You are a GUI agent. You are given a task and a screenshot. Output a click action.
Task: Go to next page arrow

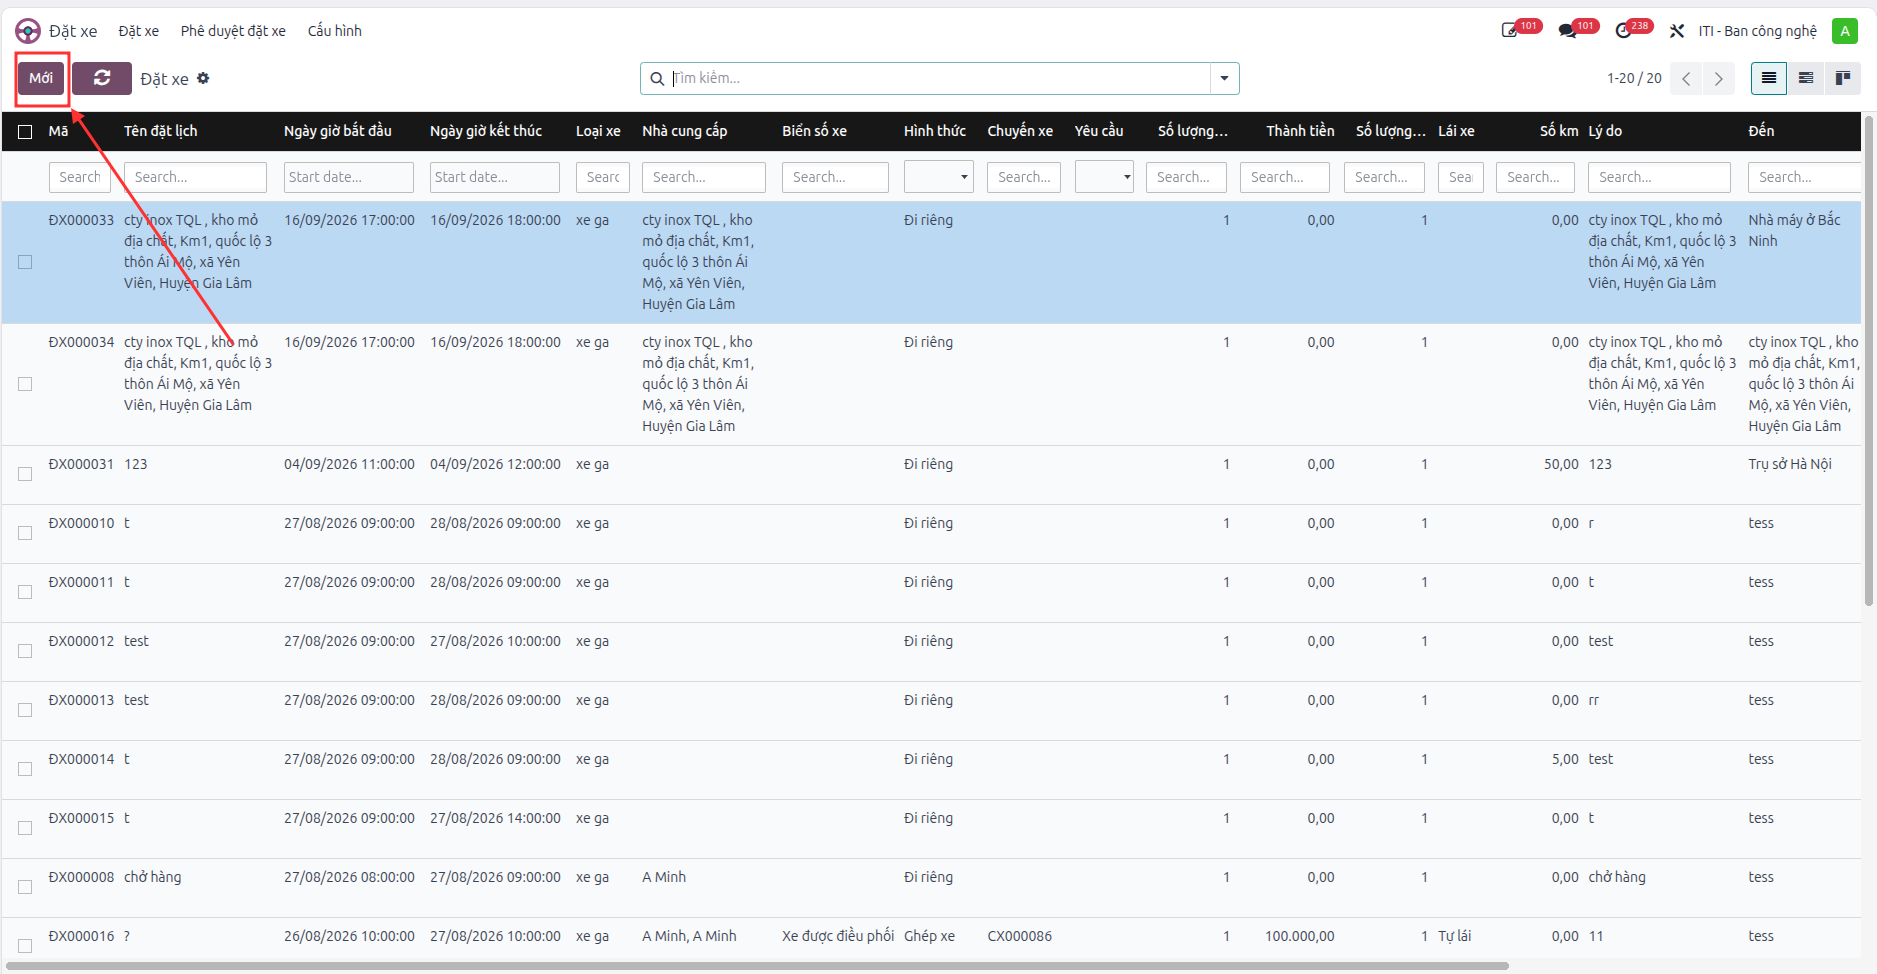[1718, 78]
